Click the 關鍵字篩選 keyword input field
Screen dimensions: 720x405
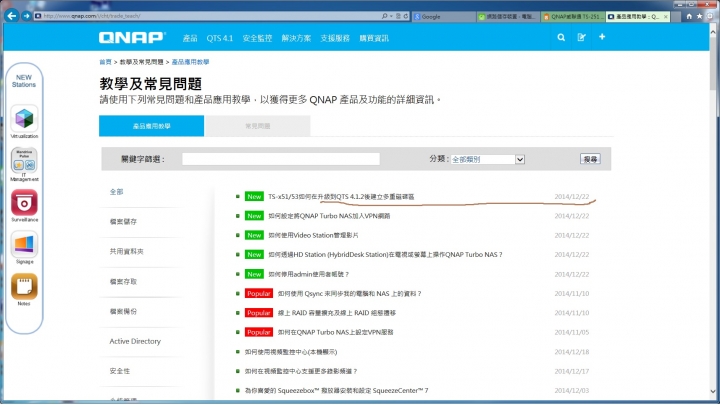pyautogui.click(x=281, y=159)
